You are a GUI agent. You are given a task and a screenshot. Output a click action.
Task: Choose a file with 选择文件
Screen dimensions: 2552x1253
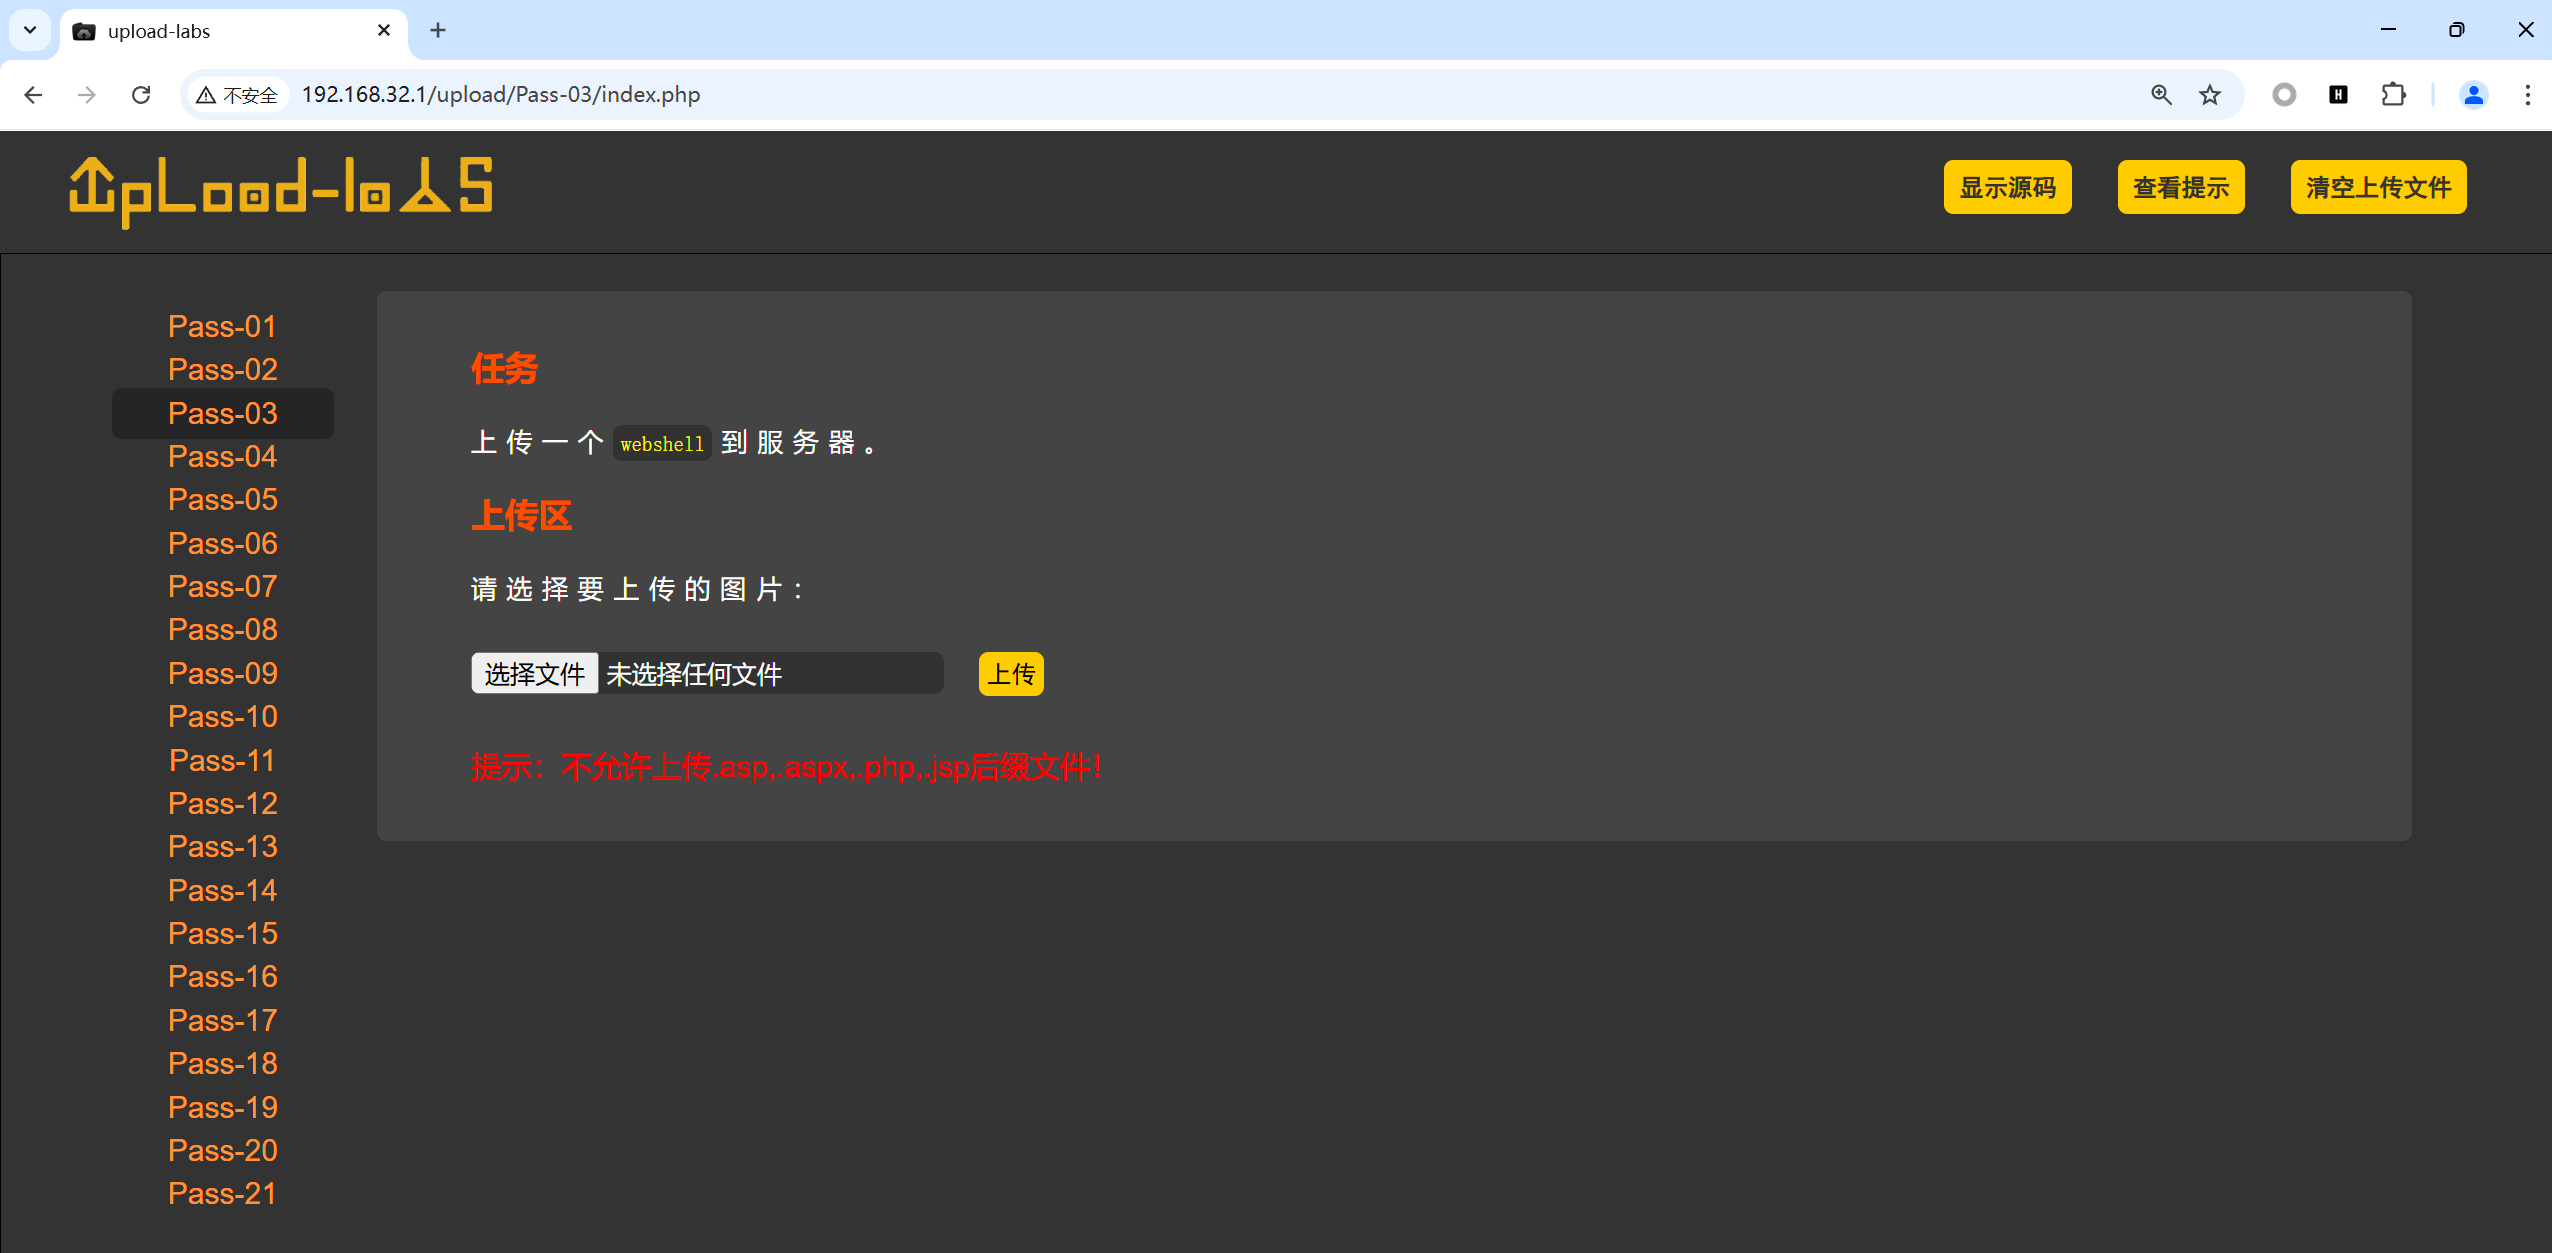point(535,674)
